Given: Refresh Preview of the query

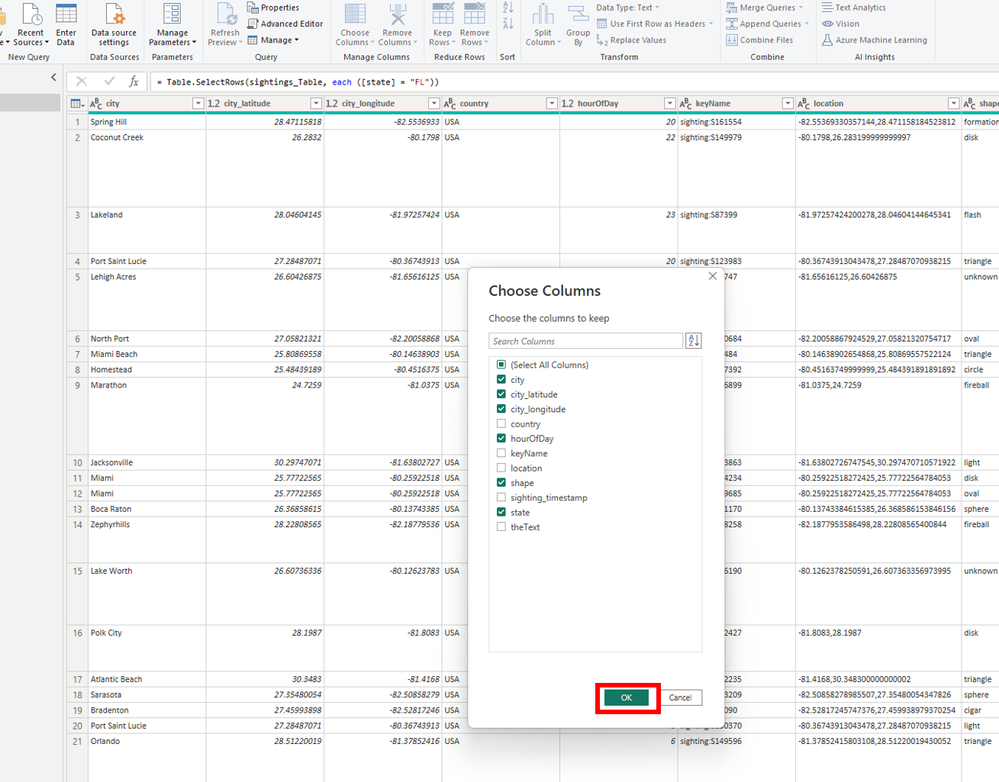Looking at the screenshot, I should click(226, 25).
